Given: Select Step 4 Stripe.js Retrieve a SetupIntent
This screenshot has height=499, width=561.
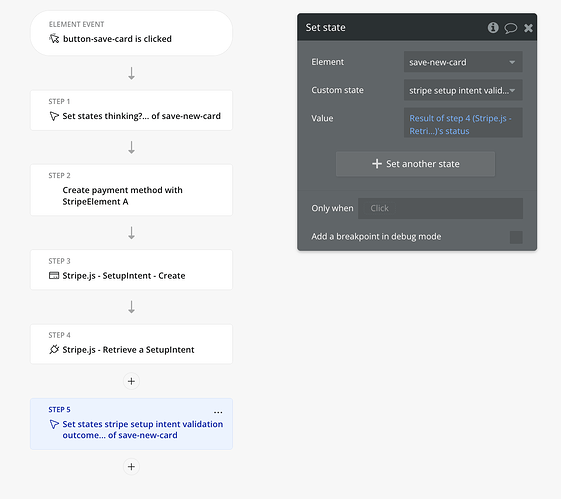Looking at the screenshot, I should pos(131,344).
